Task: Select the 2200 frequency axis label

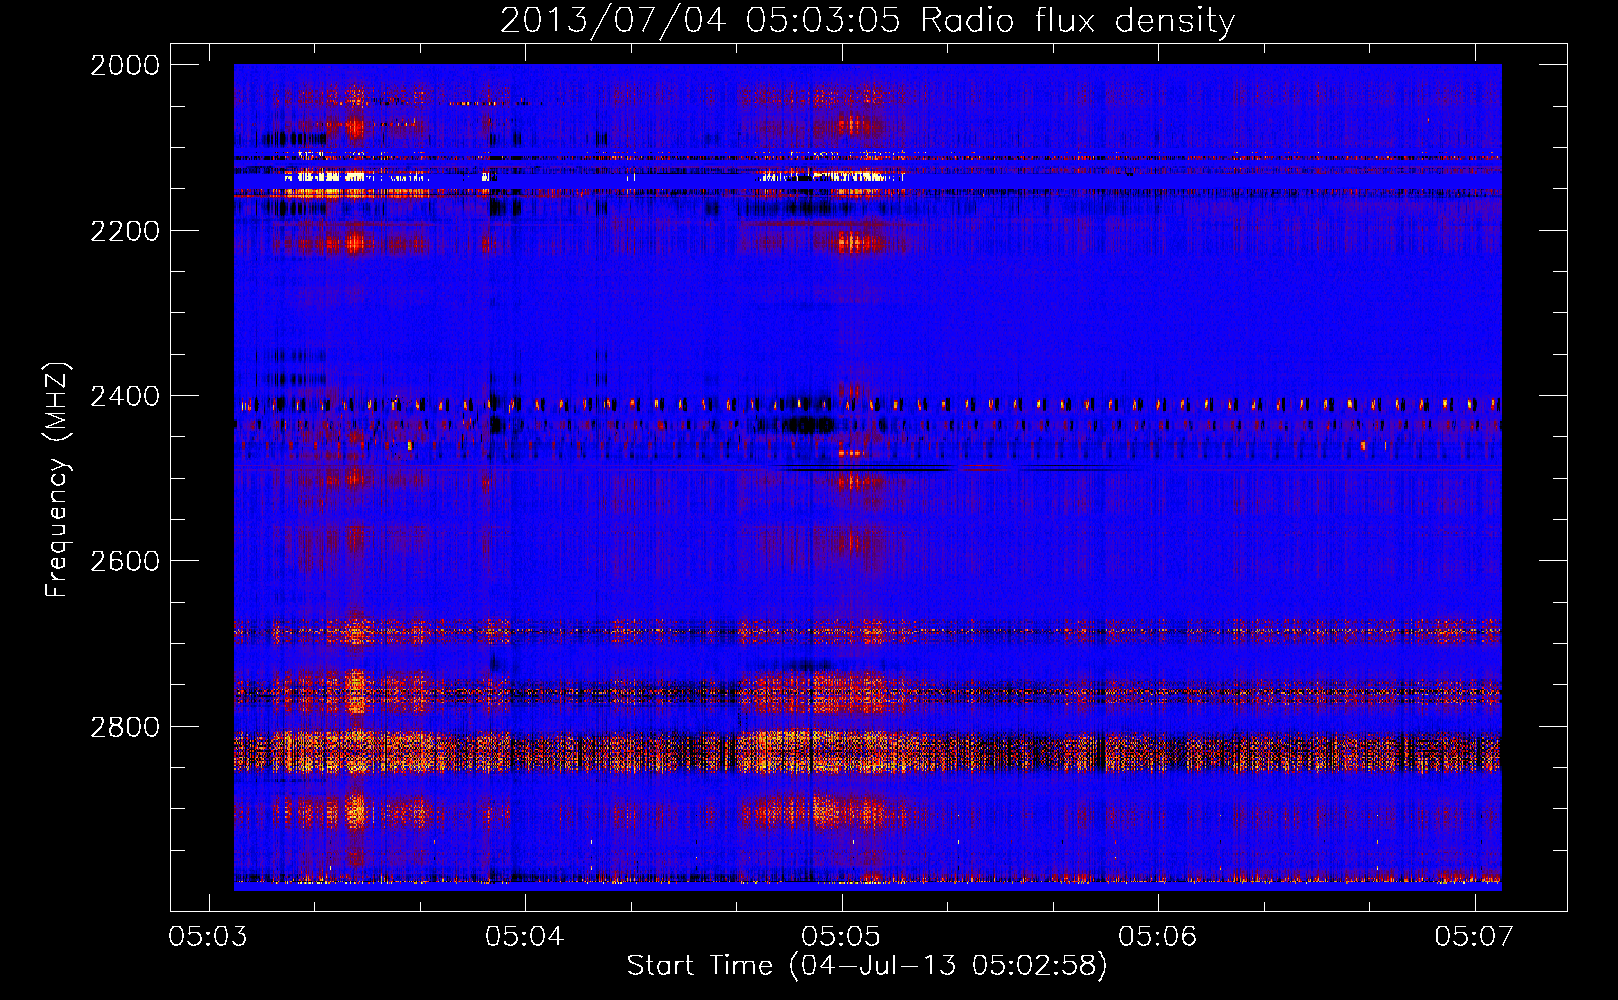Action: pos(125,231)
